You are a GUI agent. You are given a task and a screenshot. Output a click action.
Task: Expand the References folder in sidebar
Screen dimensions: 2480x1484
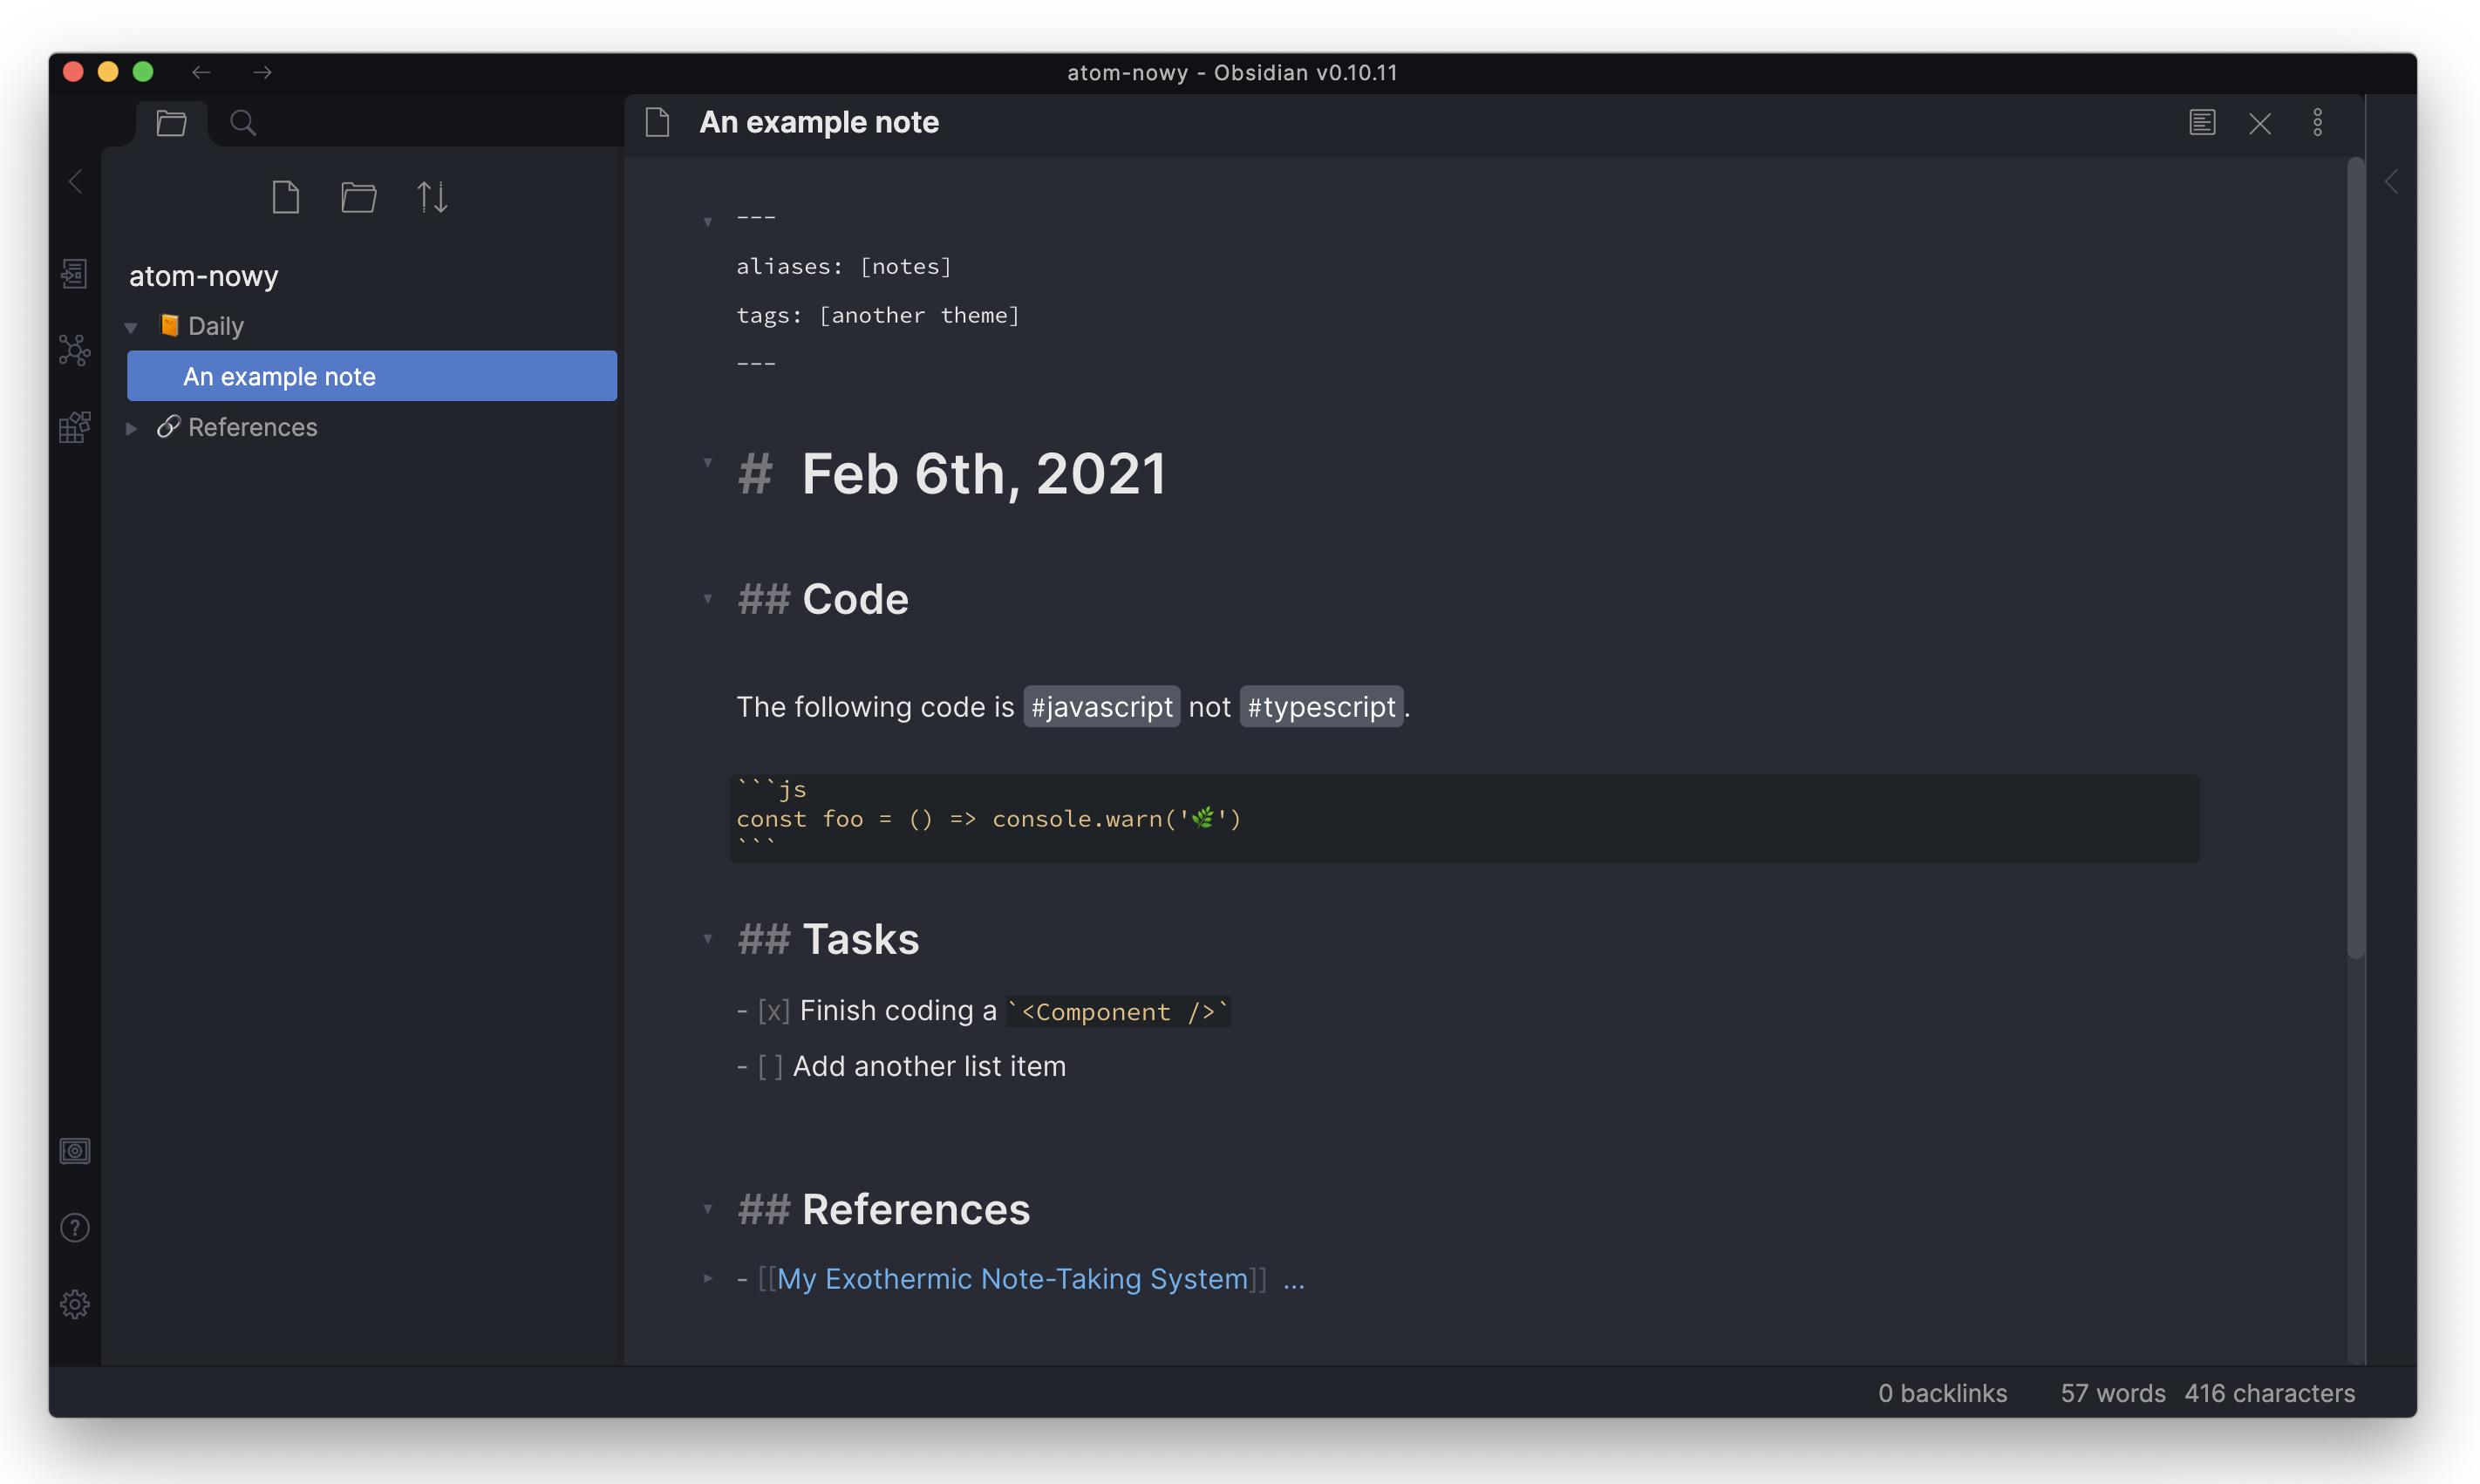tap(131, 428)
